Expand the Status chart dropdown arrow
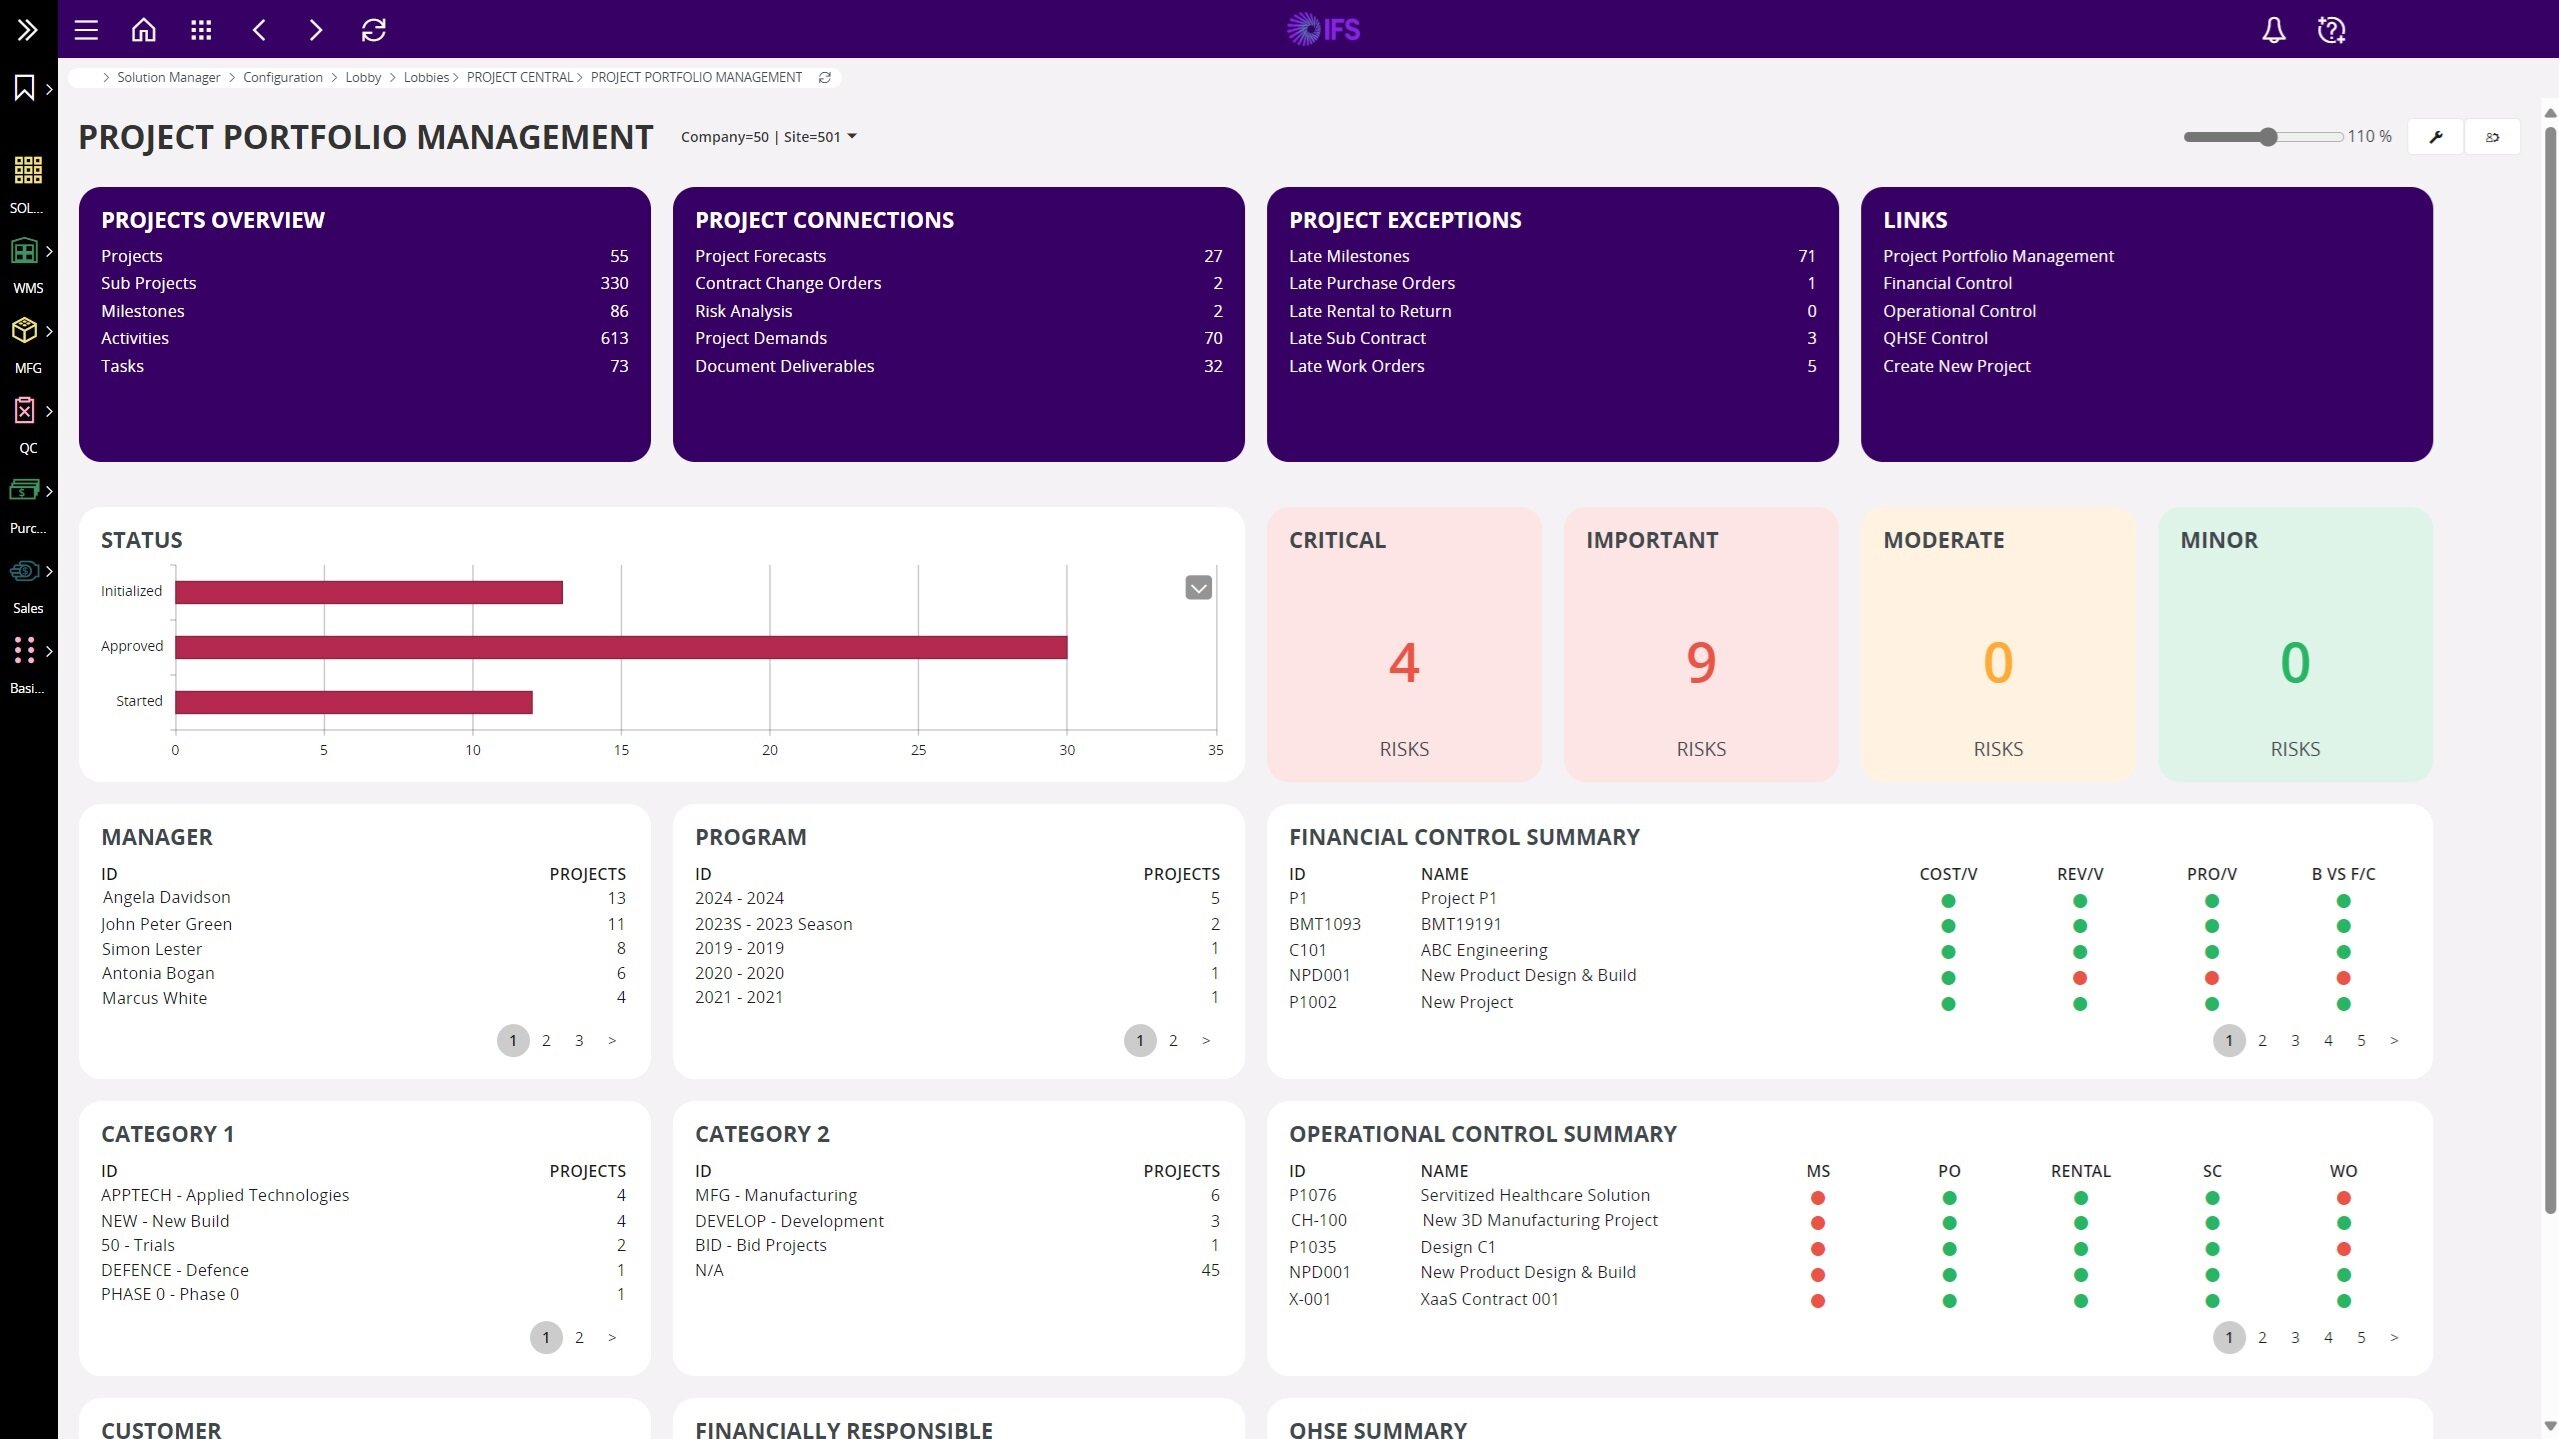 (1198, 588)
